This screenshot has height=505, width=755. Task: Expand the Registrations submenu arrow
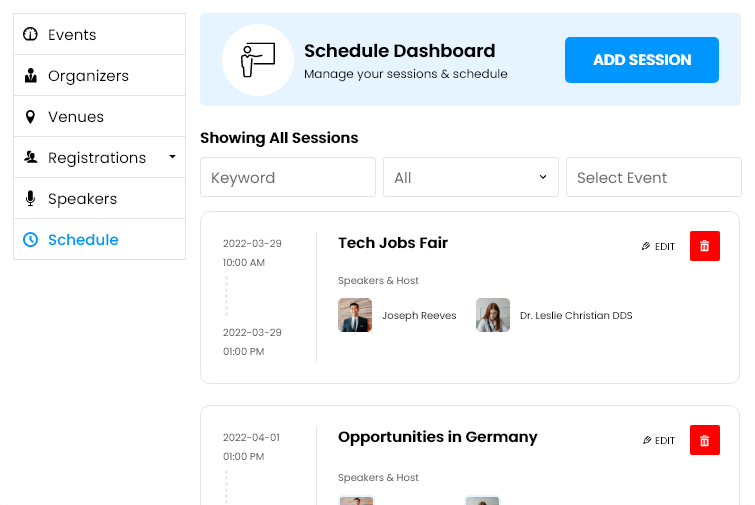(172, 157)
